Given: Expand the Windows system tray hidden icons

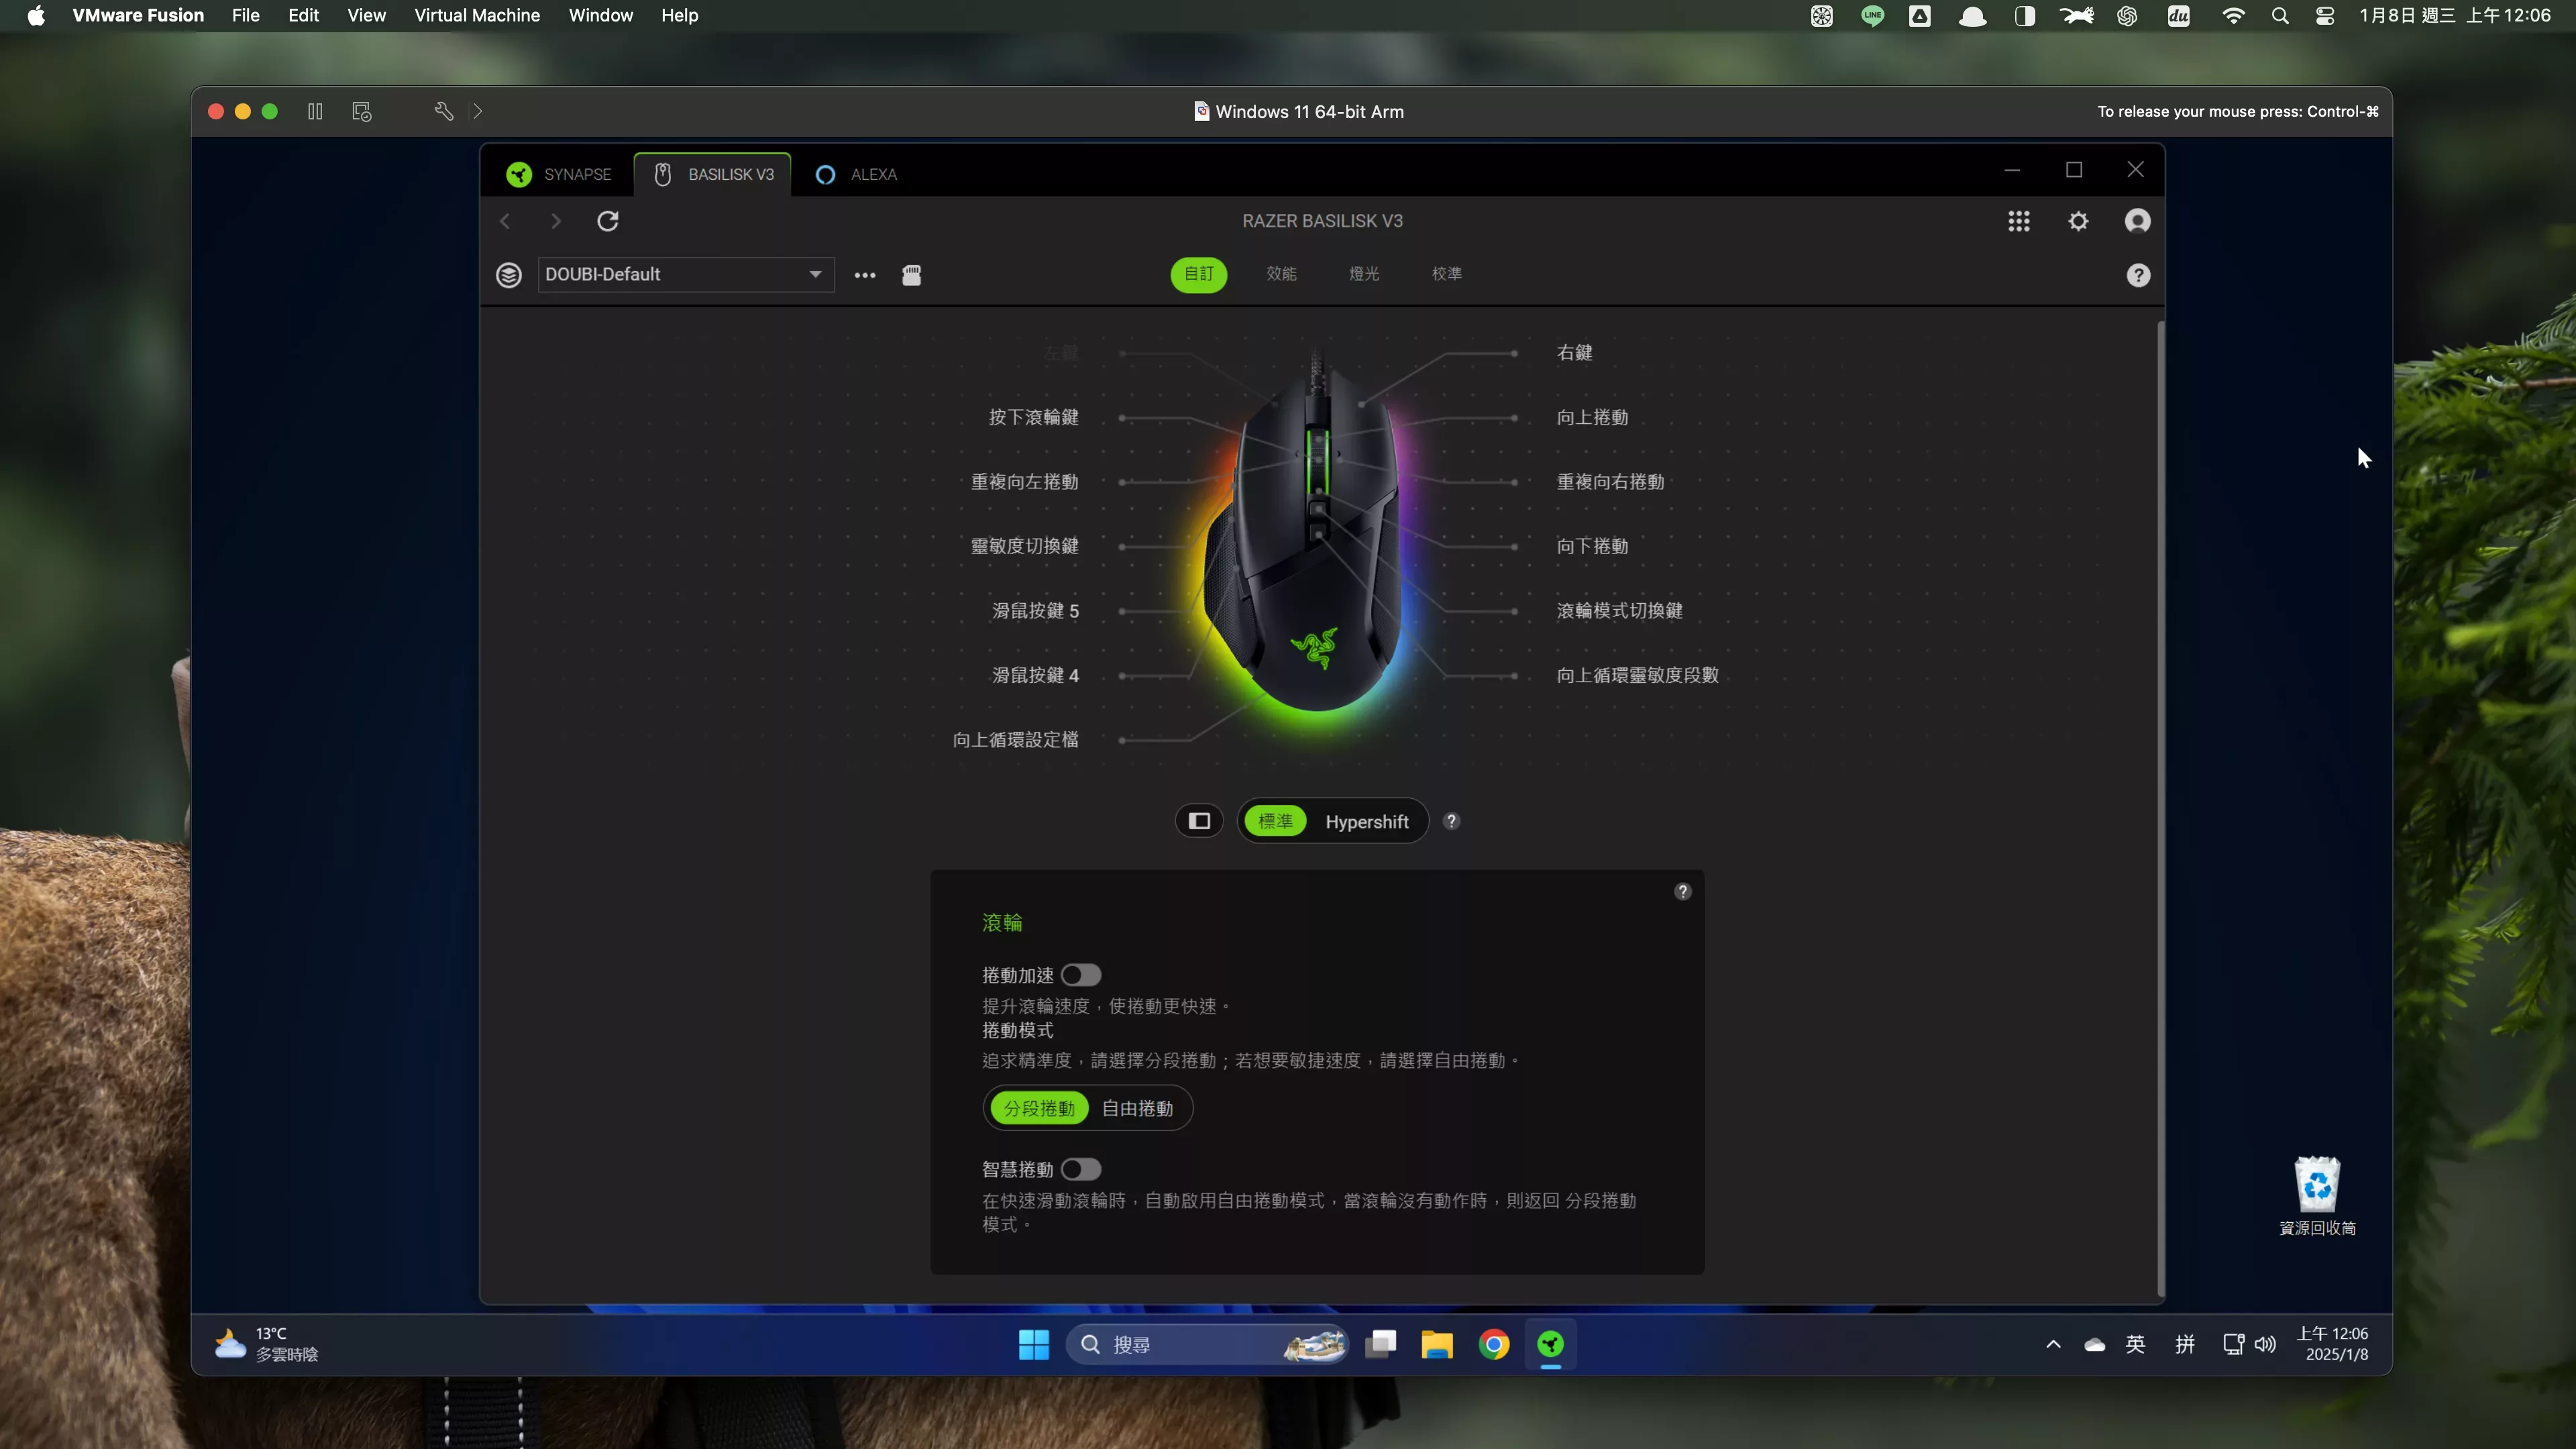Looking at the screenshot, I should click(2053, 1345).
